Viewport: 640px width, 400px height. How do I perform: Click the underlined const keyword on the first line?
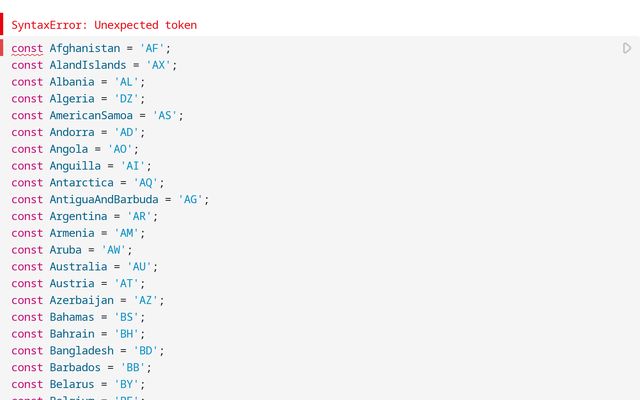tap(27, 48)
